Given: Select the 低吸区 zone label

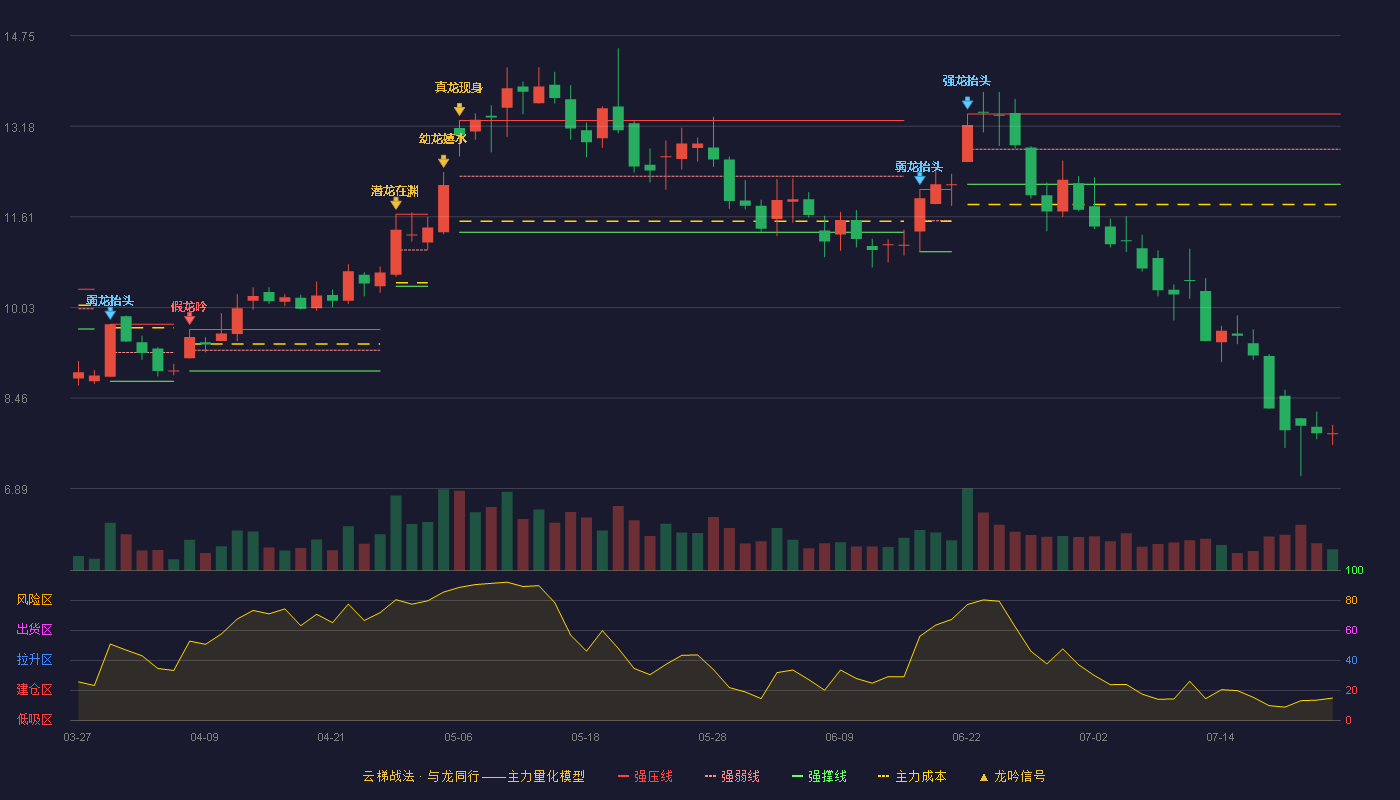Looking at the screenshot, I should point(34,719).
